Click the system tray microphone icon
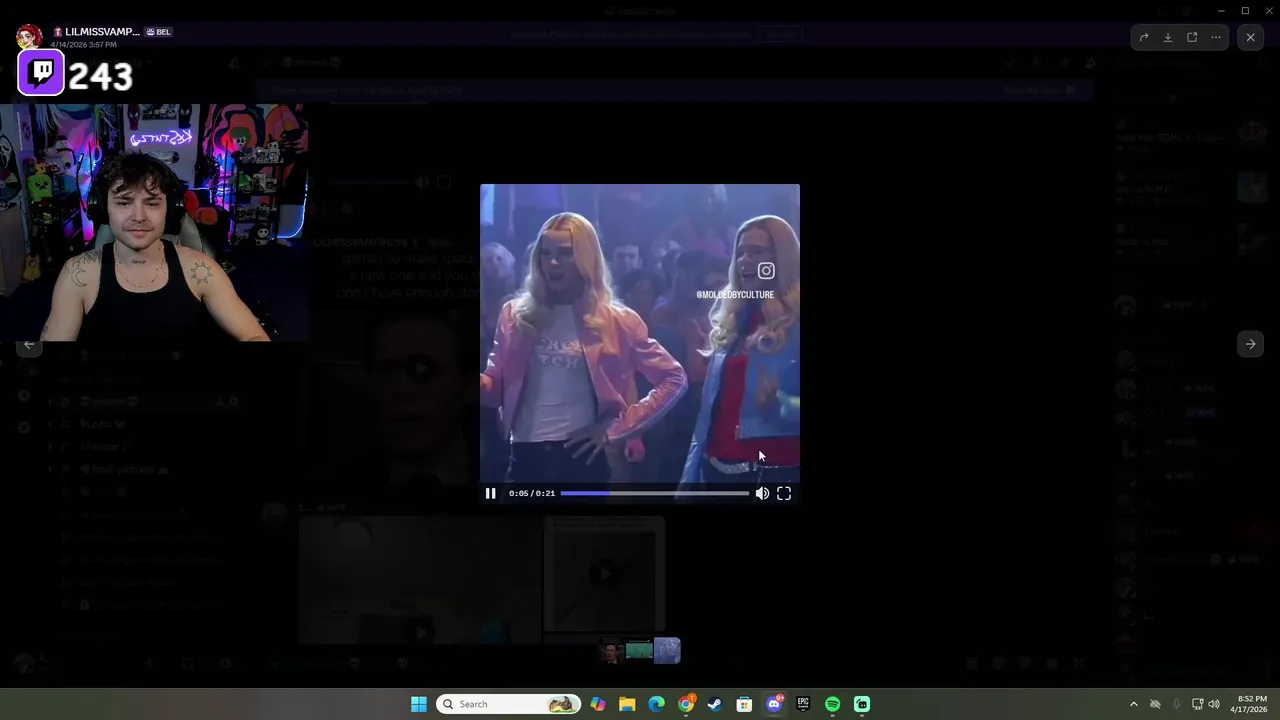This screenshot has width=1280, height=720. click(1176, 704)
